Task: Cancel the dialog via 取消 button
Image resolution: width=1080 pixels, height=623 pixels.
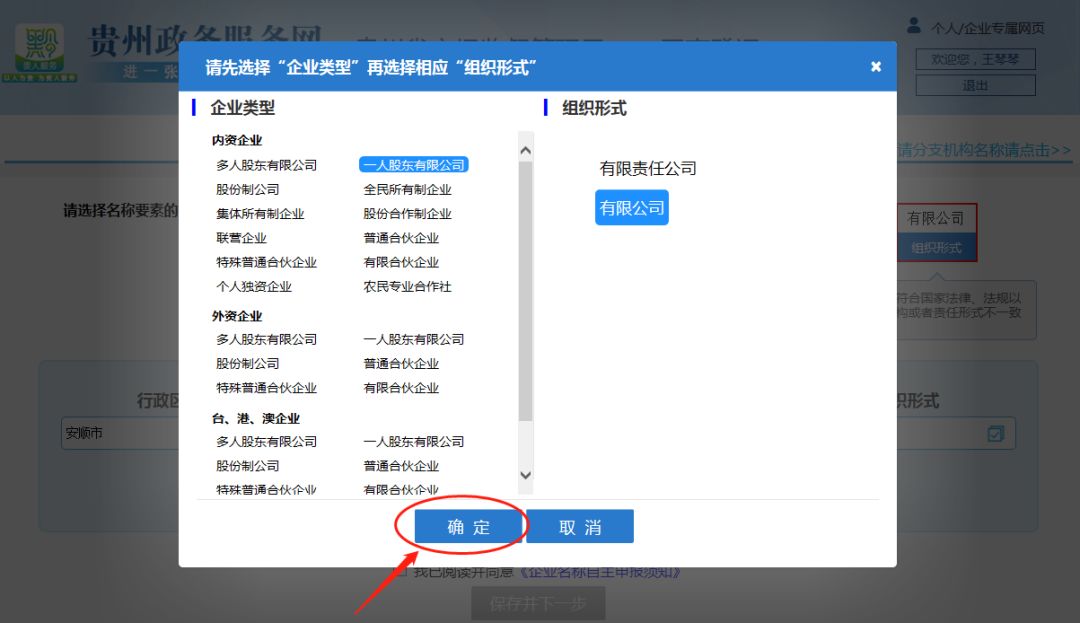Action: pos(580,526)
